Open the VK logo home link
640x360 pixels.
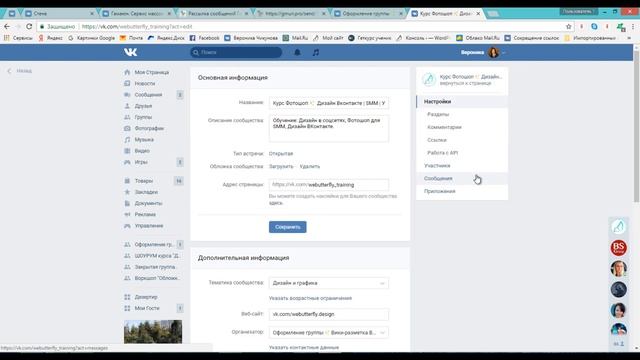(131, 52)
